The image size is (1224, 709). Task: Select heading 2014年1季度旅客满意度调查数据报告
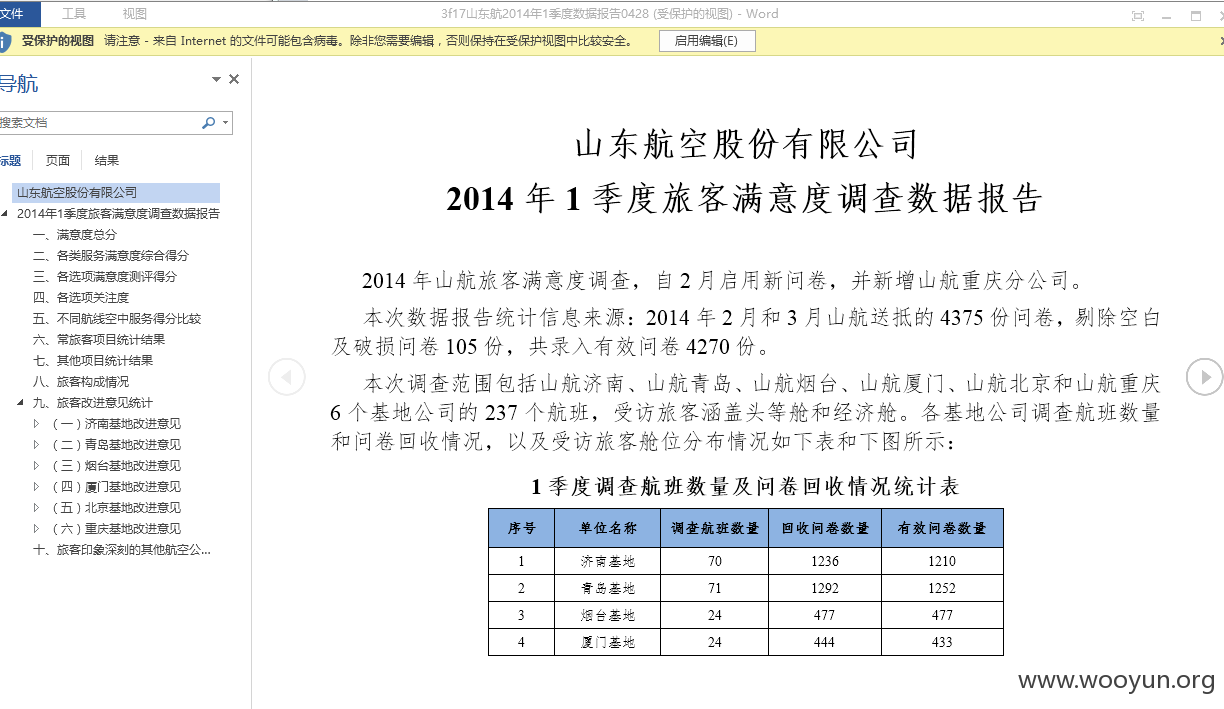point(118,214)
